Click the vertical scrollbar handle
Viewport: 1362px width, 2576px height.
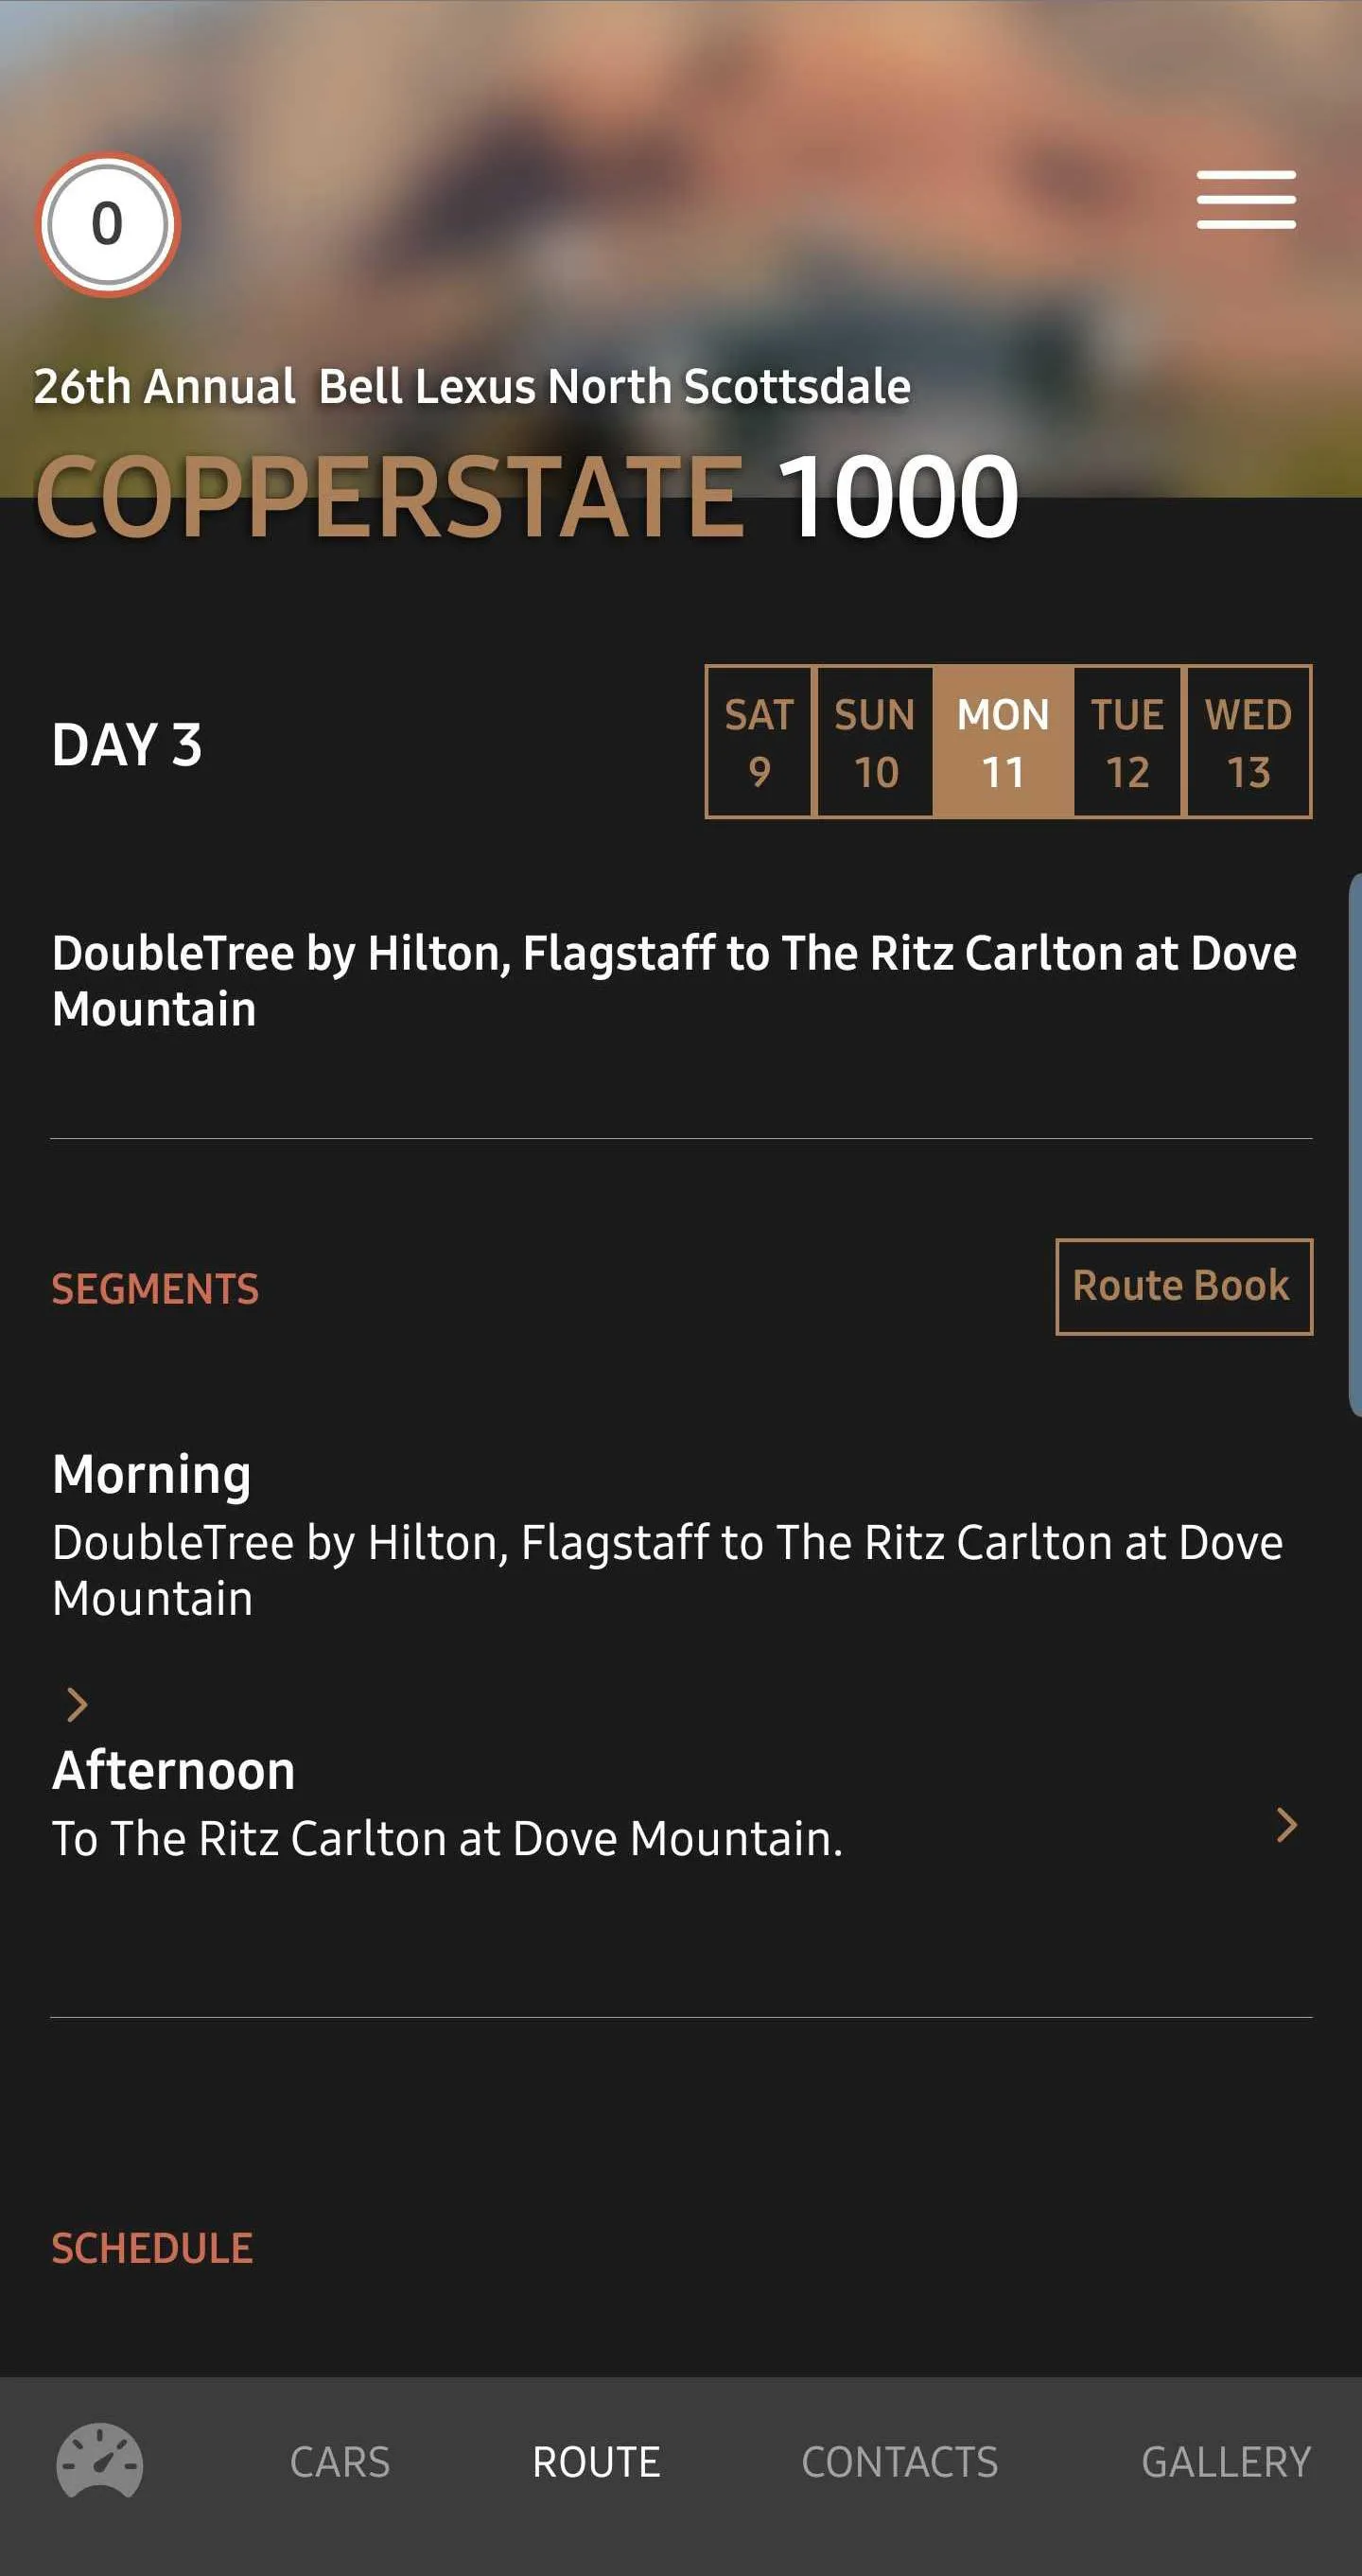[1355, 1144]
